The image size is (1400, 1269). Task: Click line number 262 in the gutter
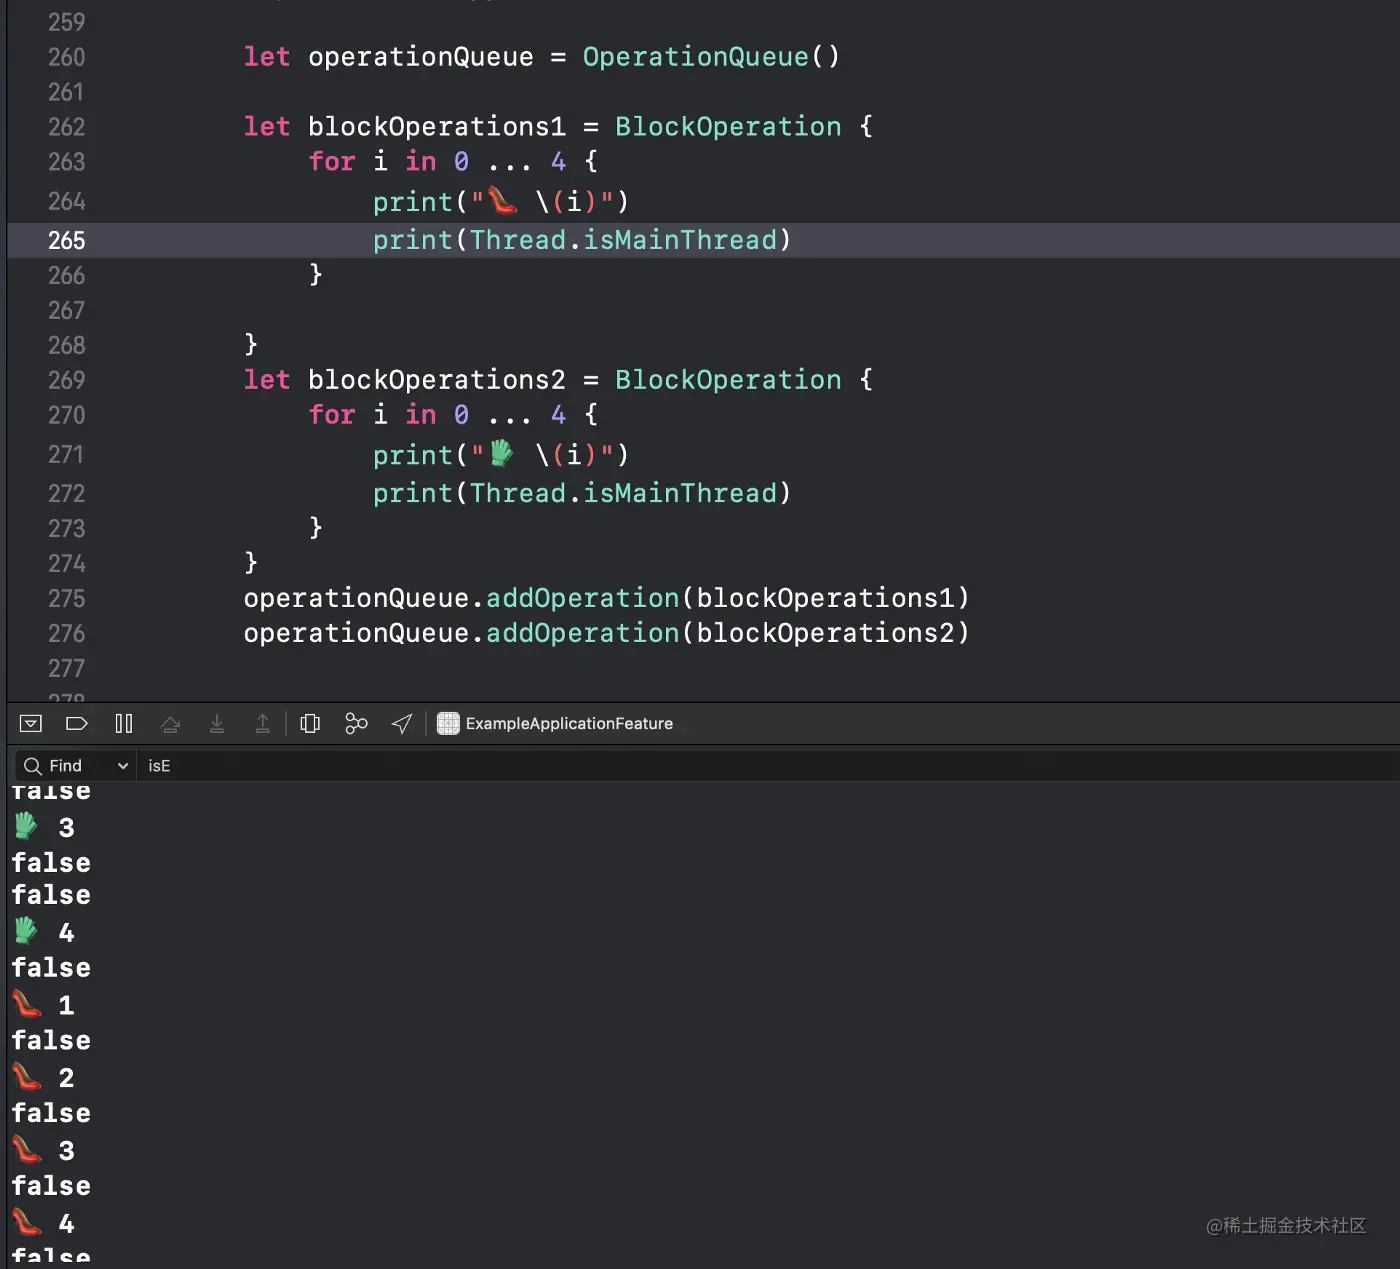click(67, 127)
